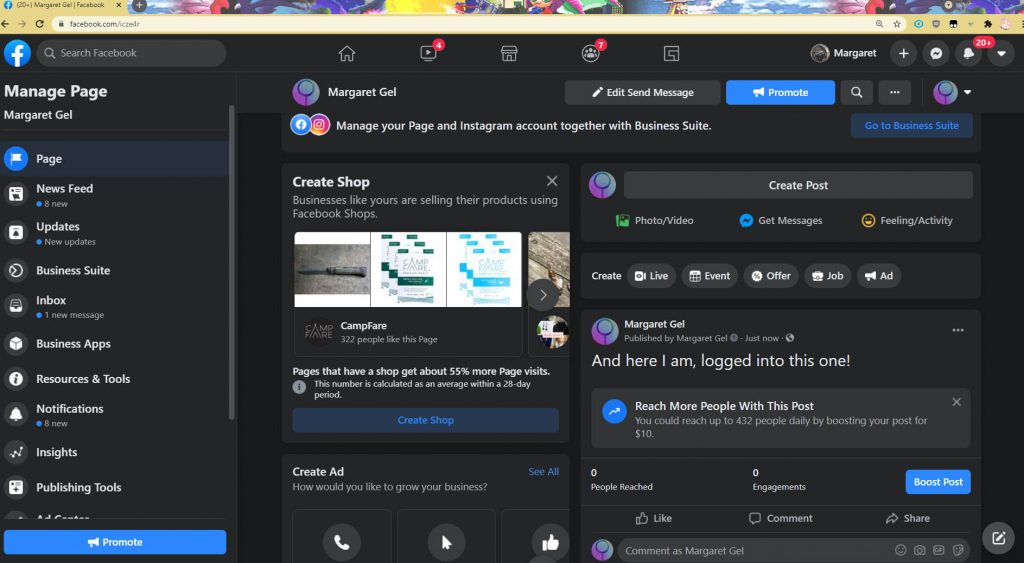Share the post
The width and height of the screenshot is (1024, 563).
[x=908, y=519]
